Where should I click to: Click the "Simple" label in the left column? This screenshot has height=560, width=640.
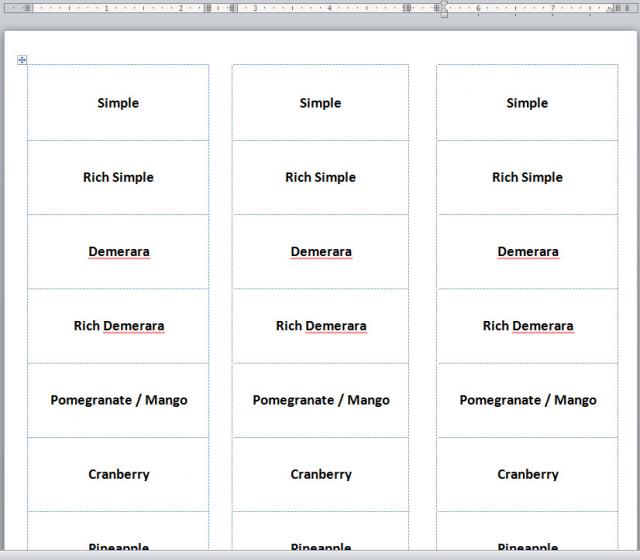coord(118,103)
